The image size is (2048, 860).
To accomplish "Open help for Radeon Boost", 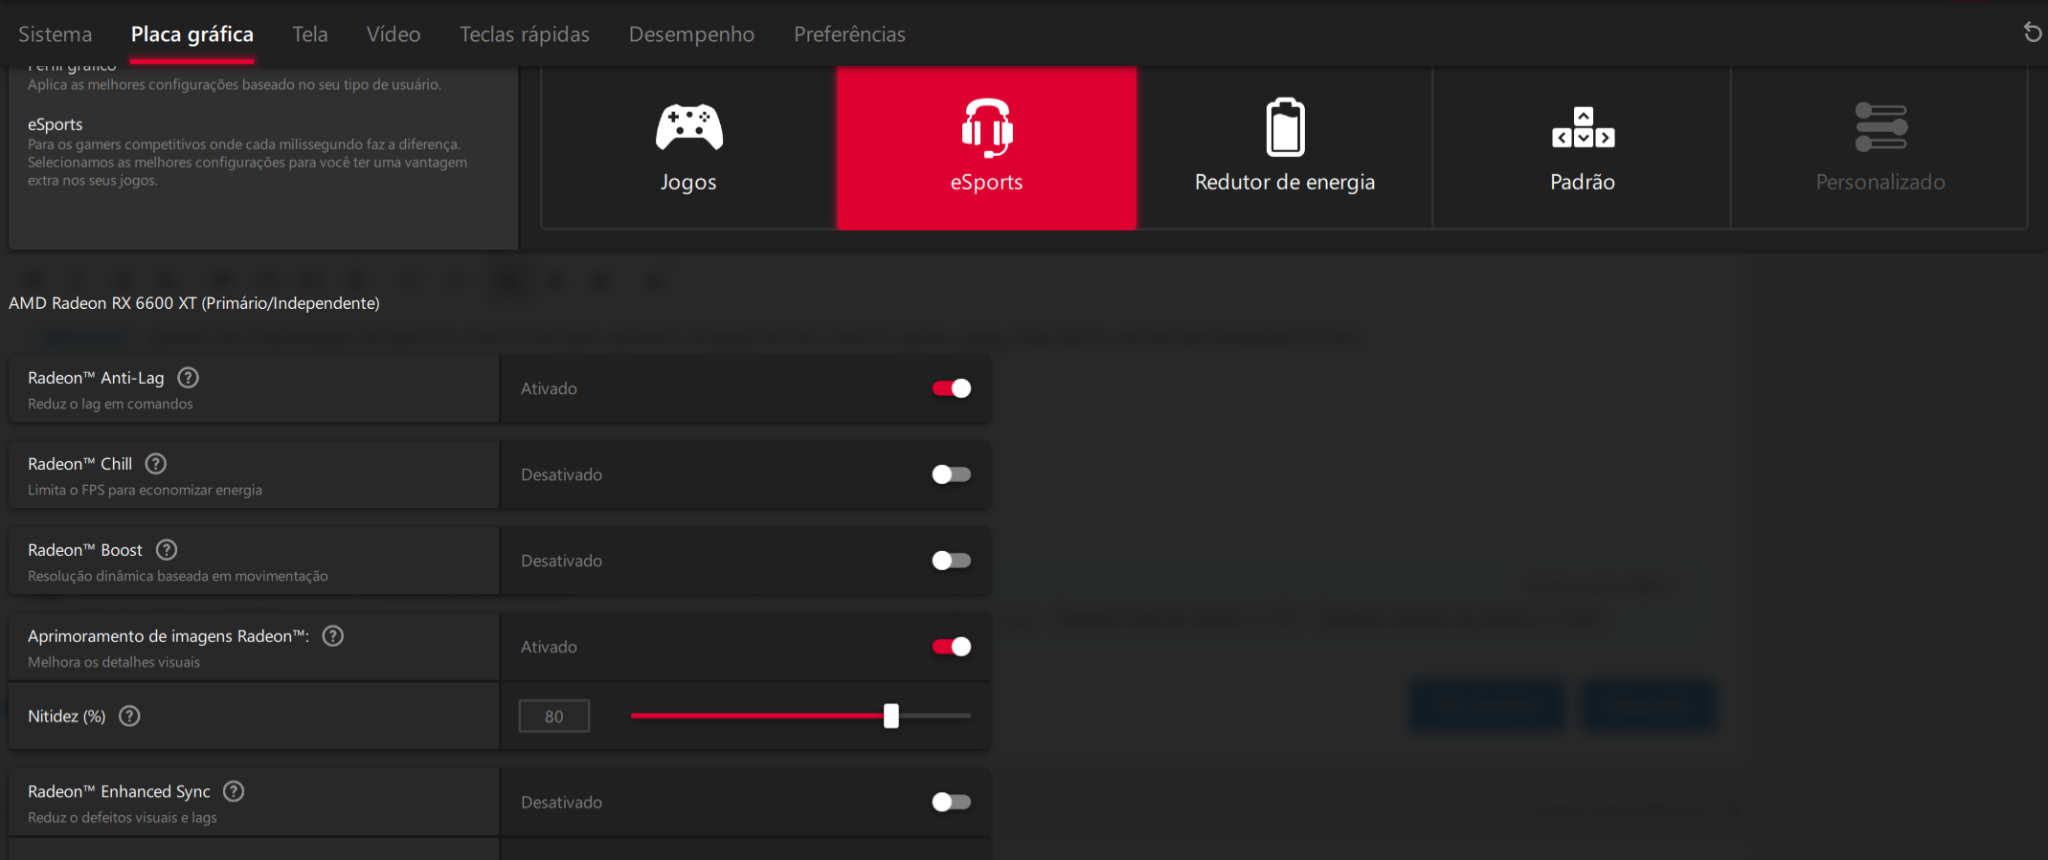I will pos(167,549).
